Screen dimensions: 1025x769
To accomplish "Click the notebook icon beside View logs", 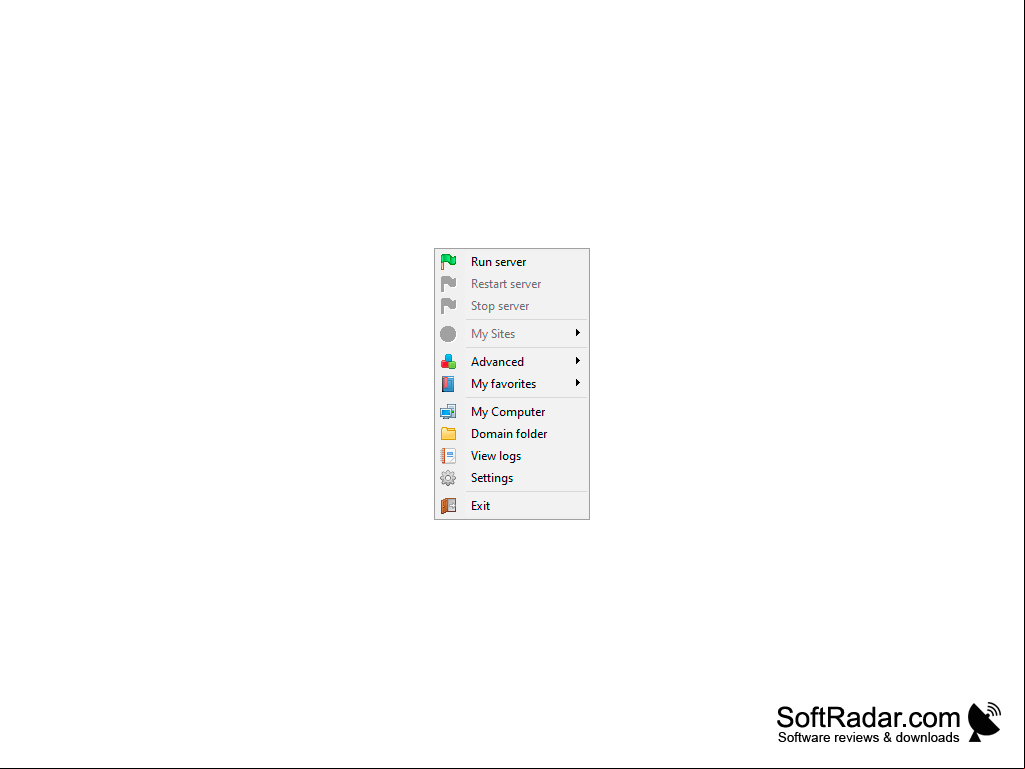I will click(x=448, y=456).
